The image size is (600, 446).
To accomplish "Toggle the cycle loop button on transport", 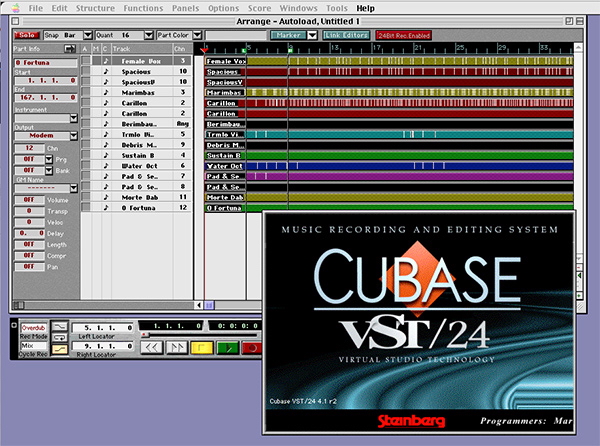I will pyautogui.click(x=60, y=338).
